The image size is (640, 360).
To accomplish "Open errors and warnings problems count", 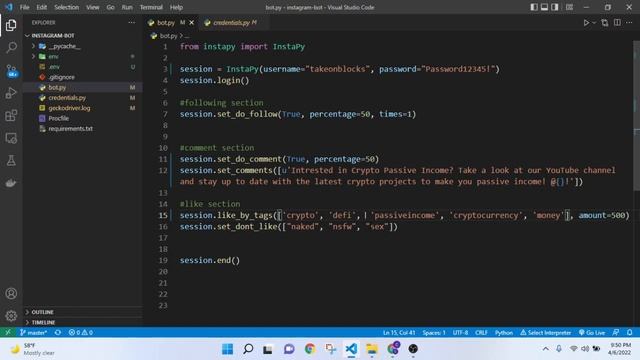I will point(81,333).
